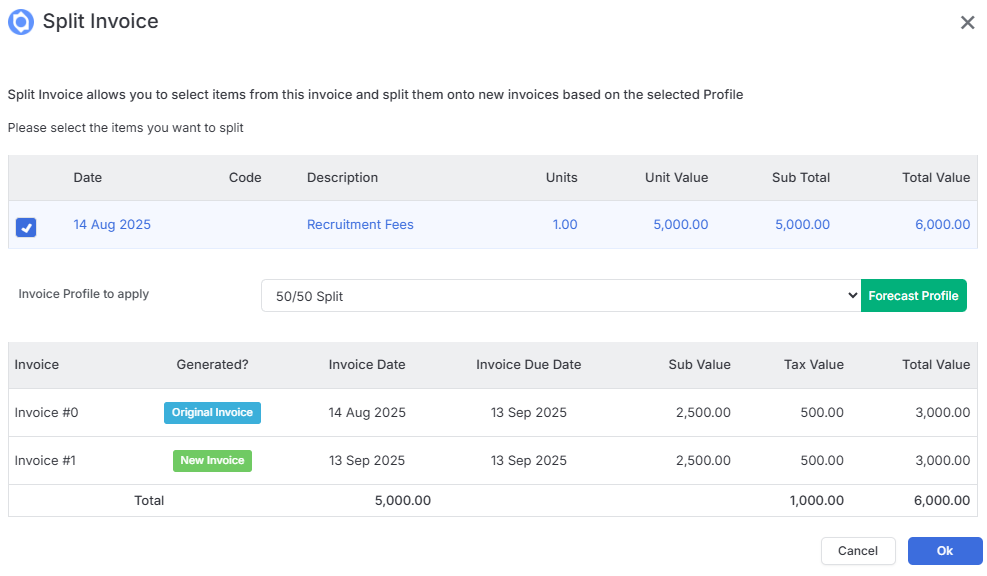Click the Invoice #0 due date 13 Sep 2025
The width and height of the screenshot is (987, 576).
tap(529, 412)
